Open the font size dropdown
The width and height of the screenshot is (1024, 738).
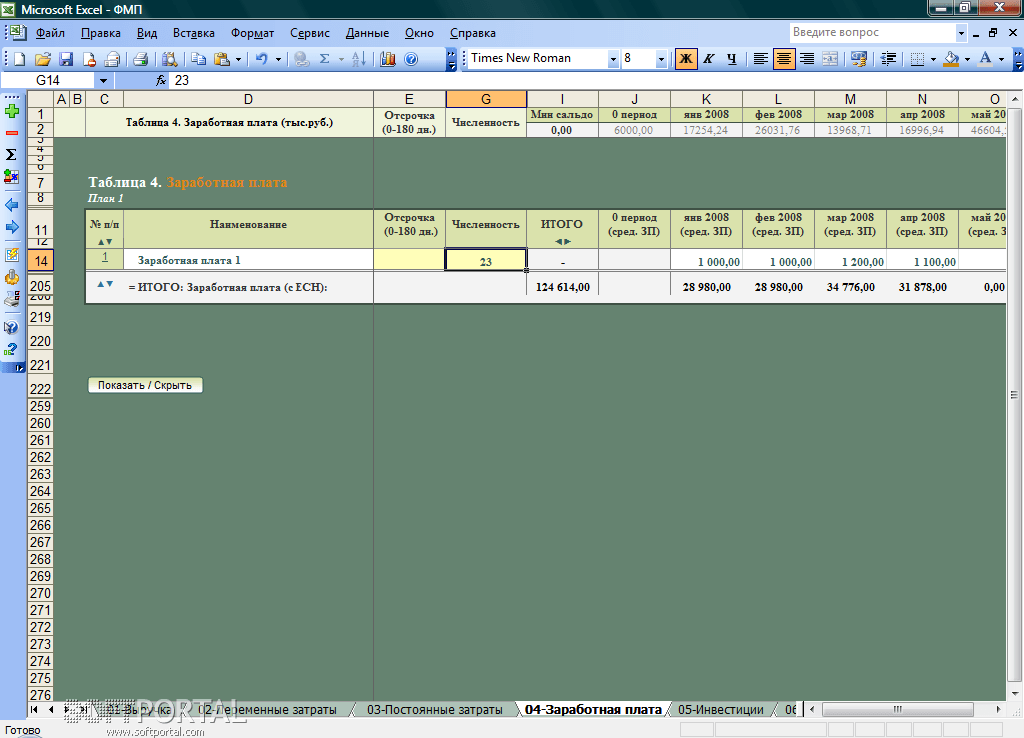click(x=662, y=59)
